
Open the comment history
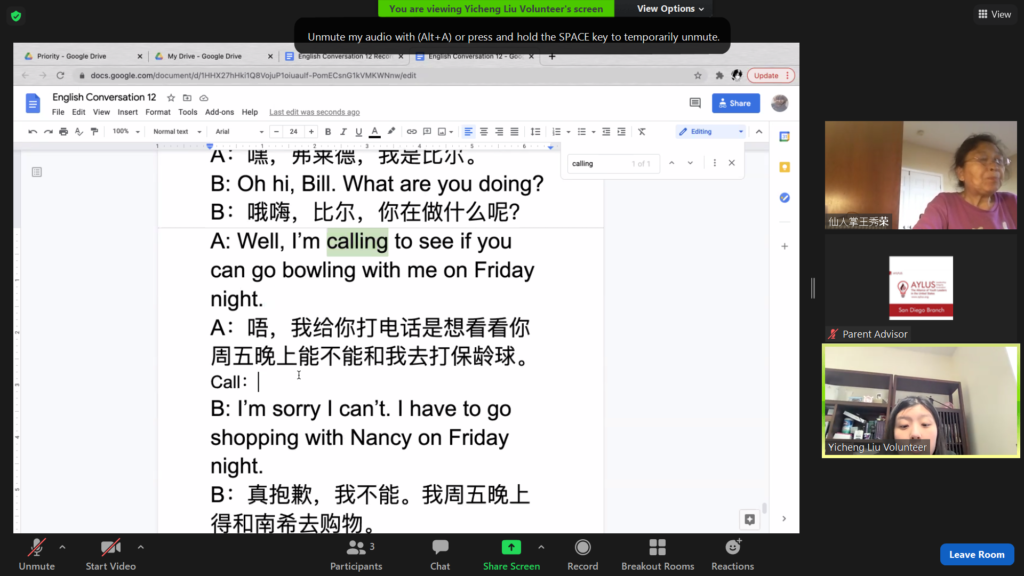click(695, 103)
